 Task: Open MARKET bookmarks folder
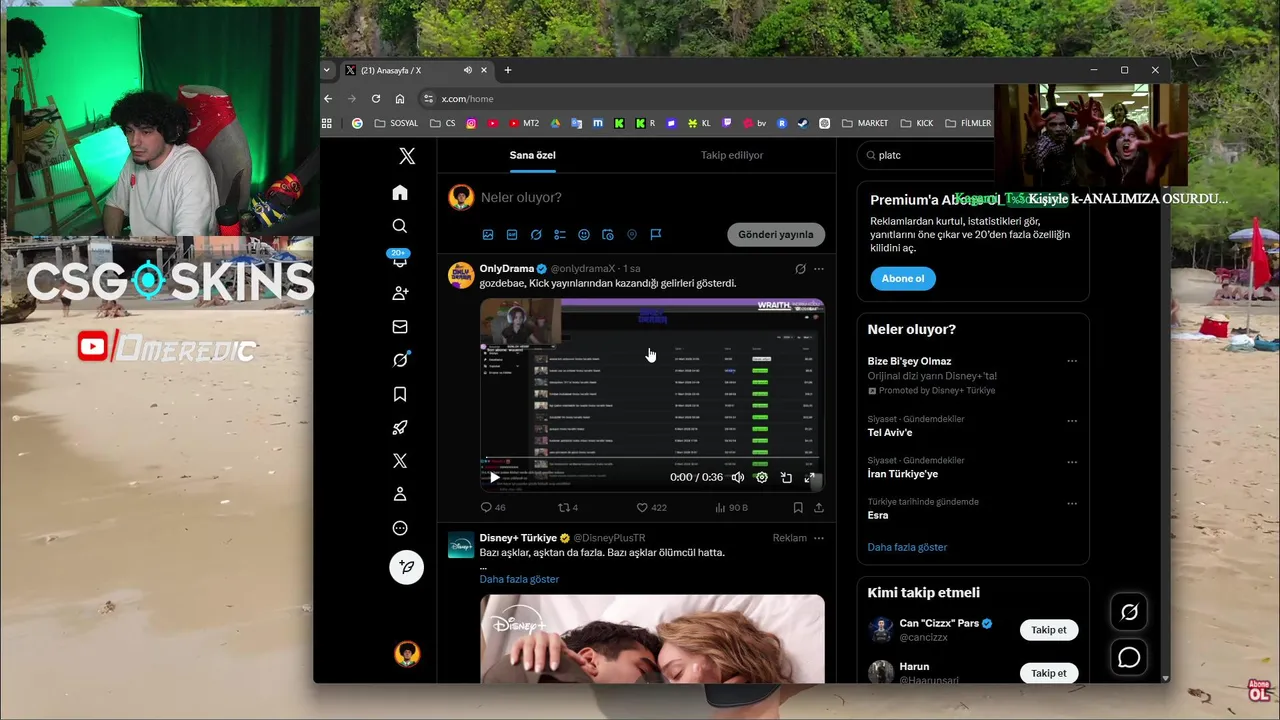(x=865, y=123)
